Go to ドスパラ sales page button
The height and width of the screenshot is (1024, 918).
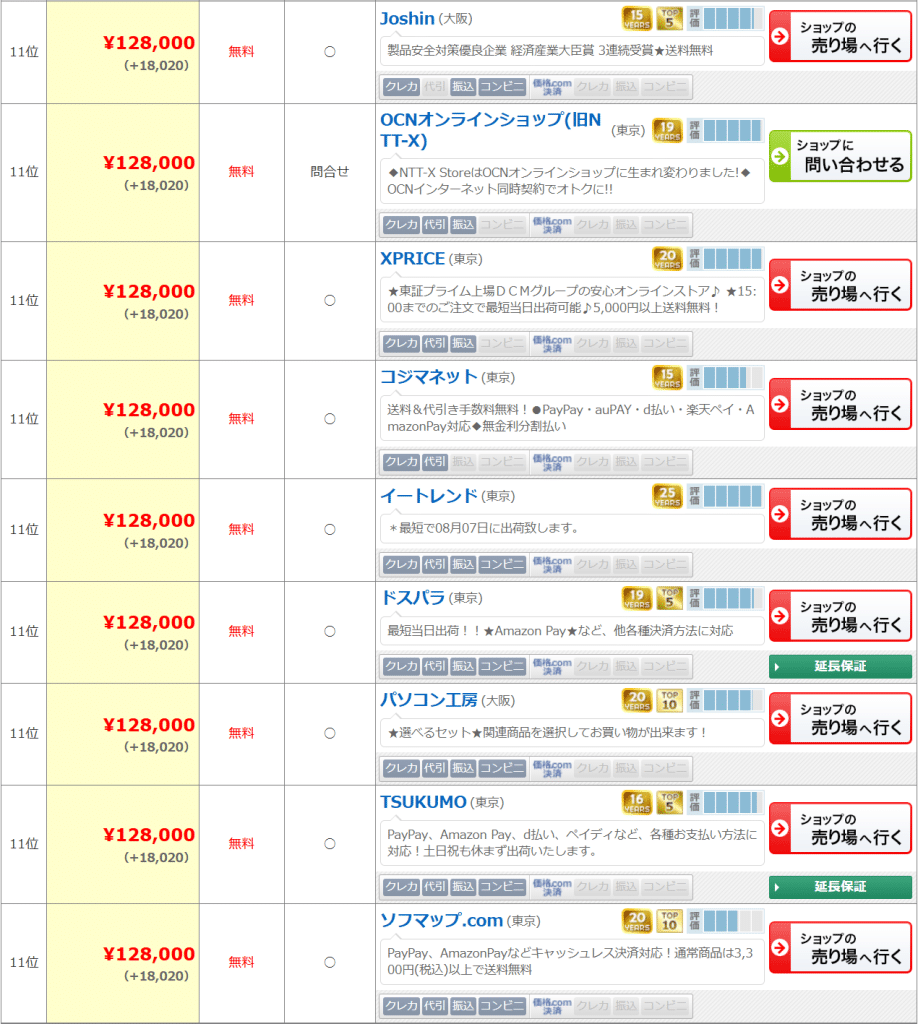pos(840,616)
